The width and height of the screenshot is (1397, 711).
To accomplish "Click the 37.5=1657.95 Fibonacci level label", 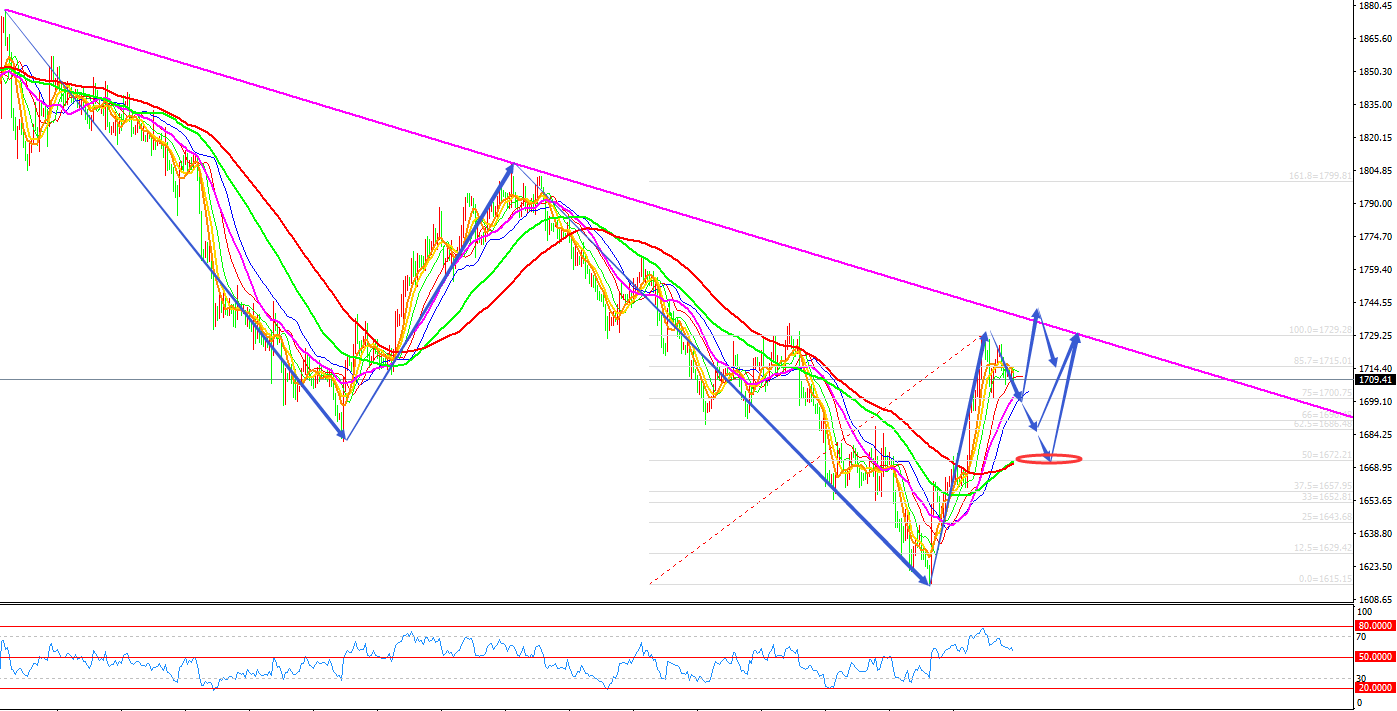I will [x=1322, y=486].
